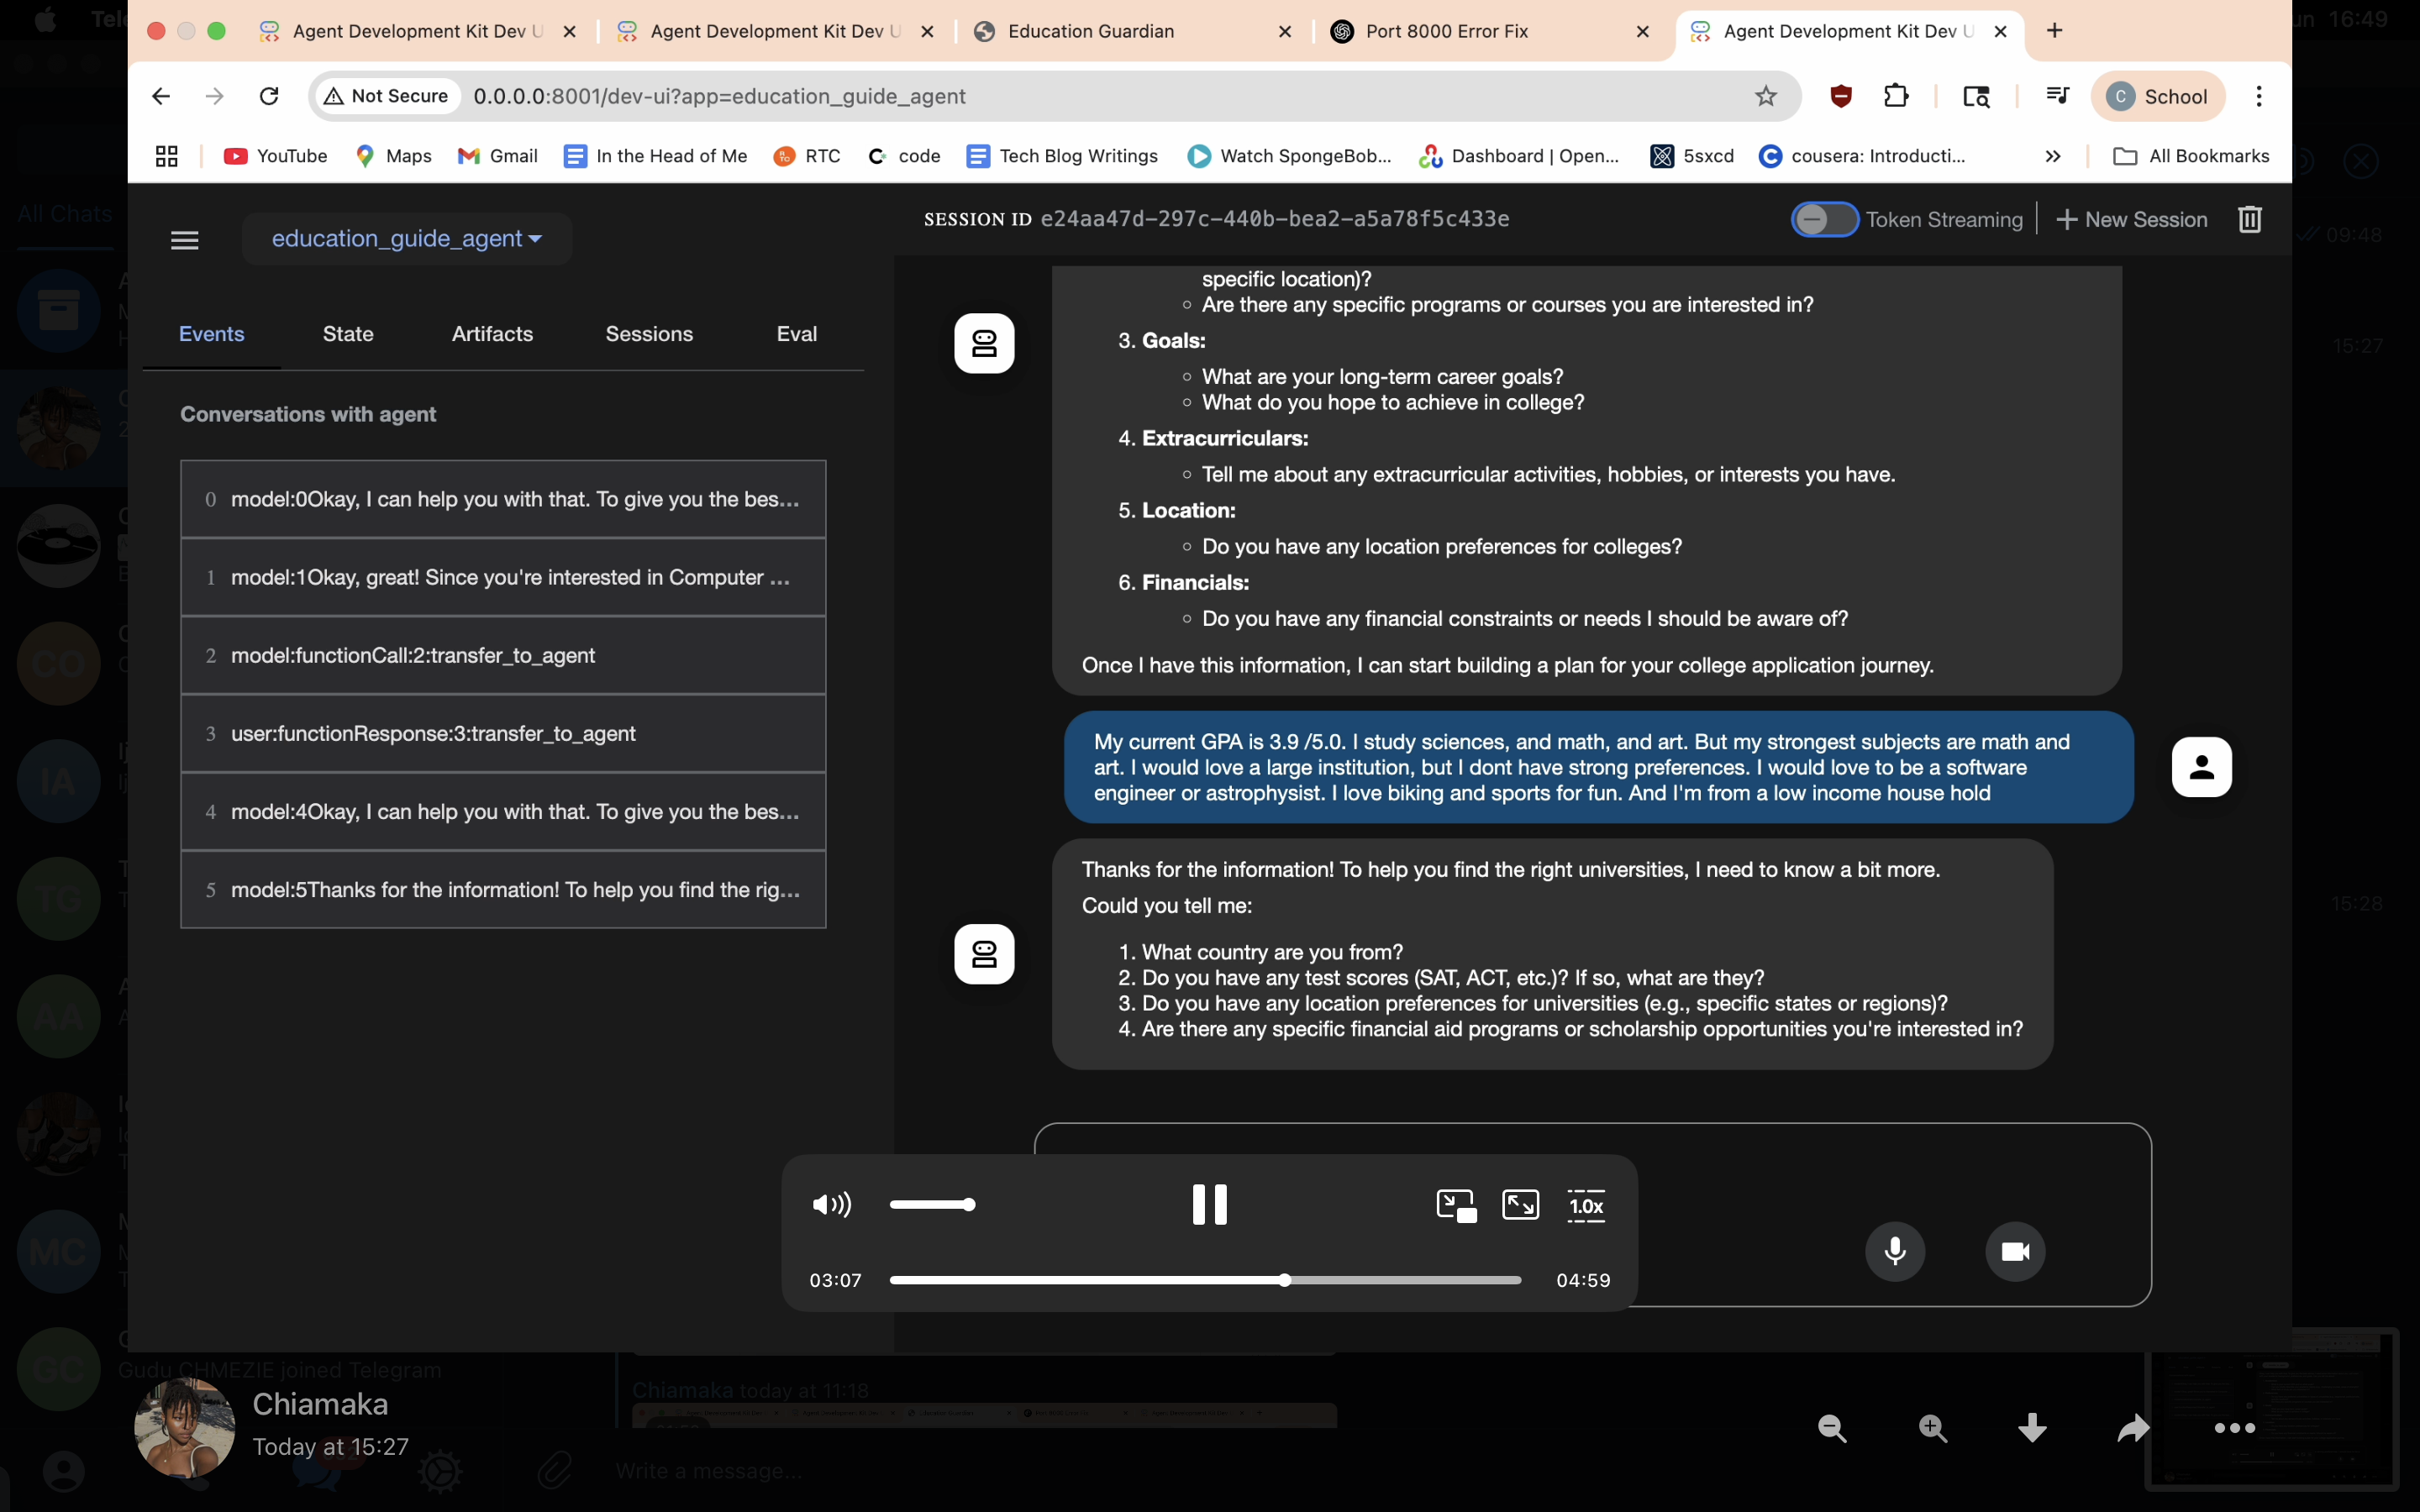Bookmark page with the star icon
The height and width of the screenshot is (1512, 2420).
(1765, 96)
